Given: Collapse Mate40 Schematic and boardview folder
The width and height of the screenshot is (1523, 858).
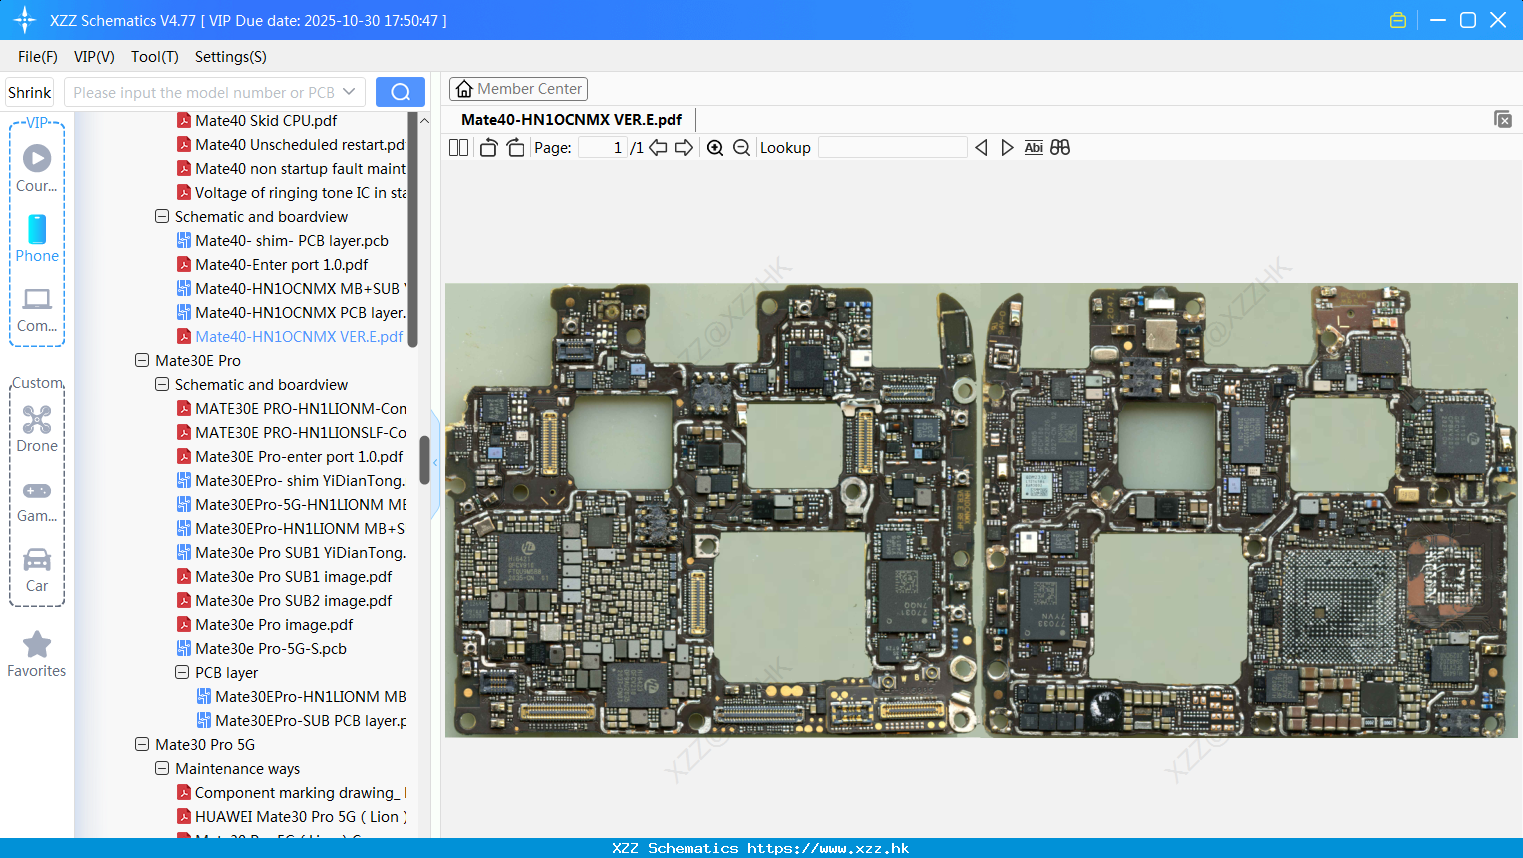Looking at the screenshot, I should [x=162, y=216].
